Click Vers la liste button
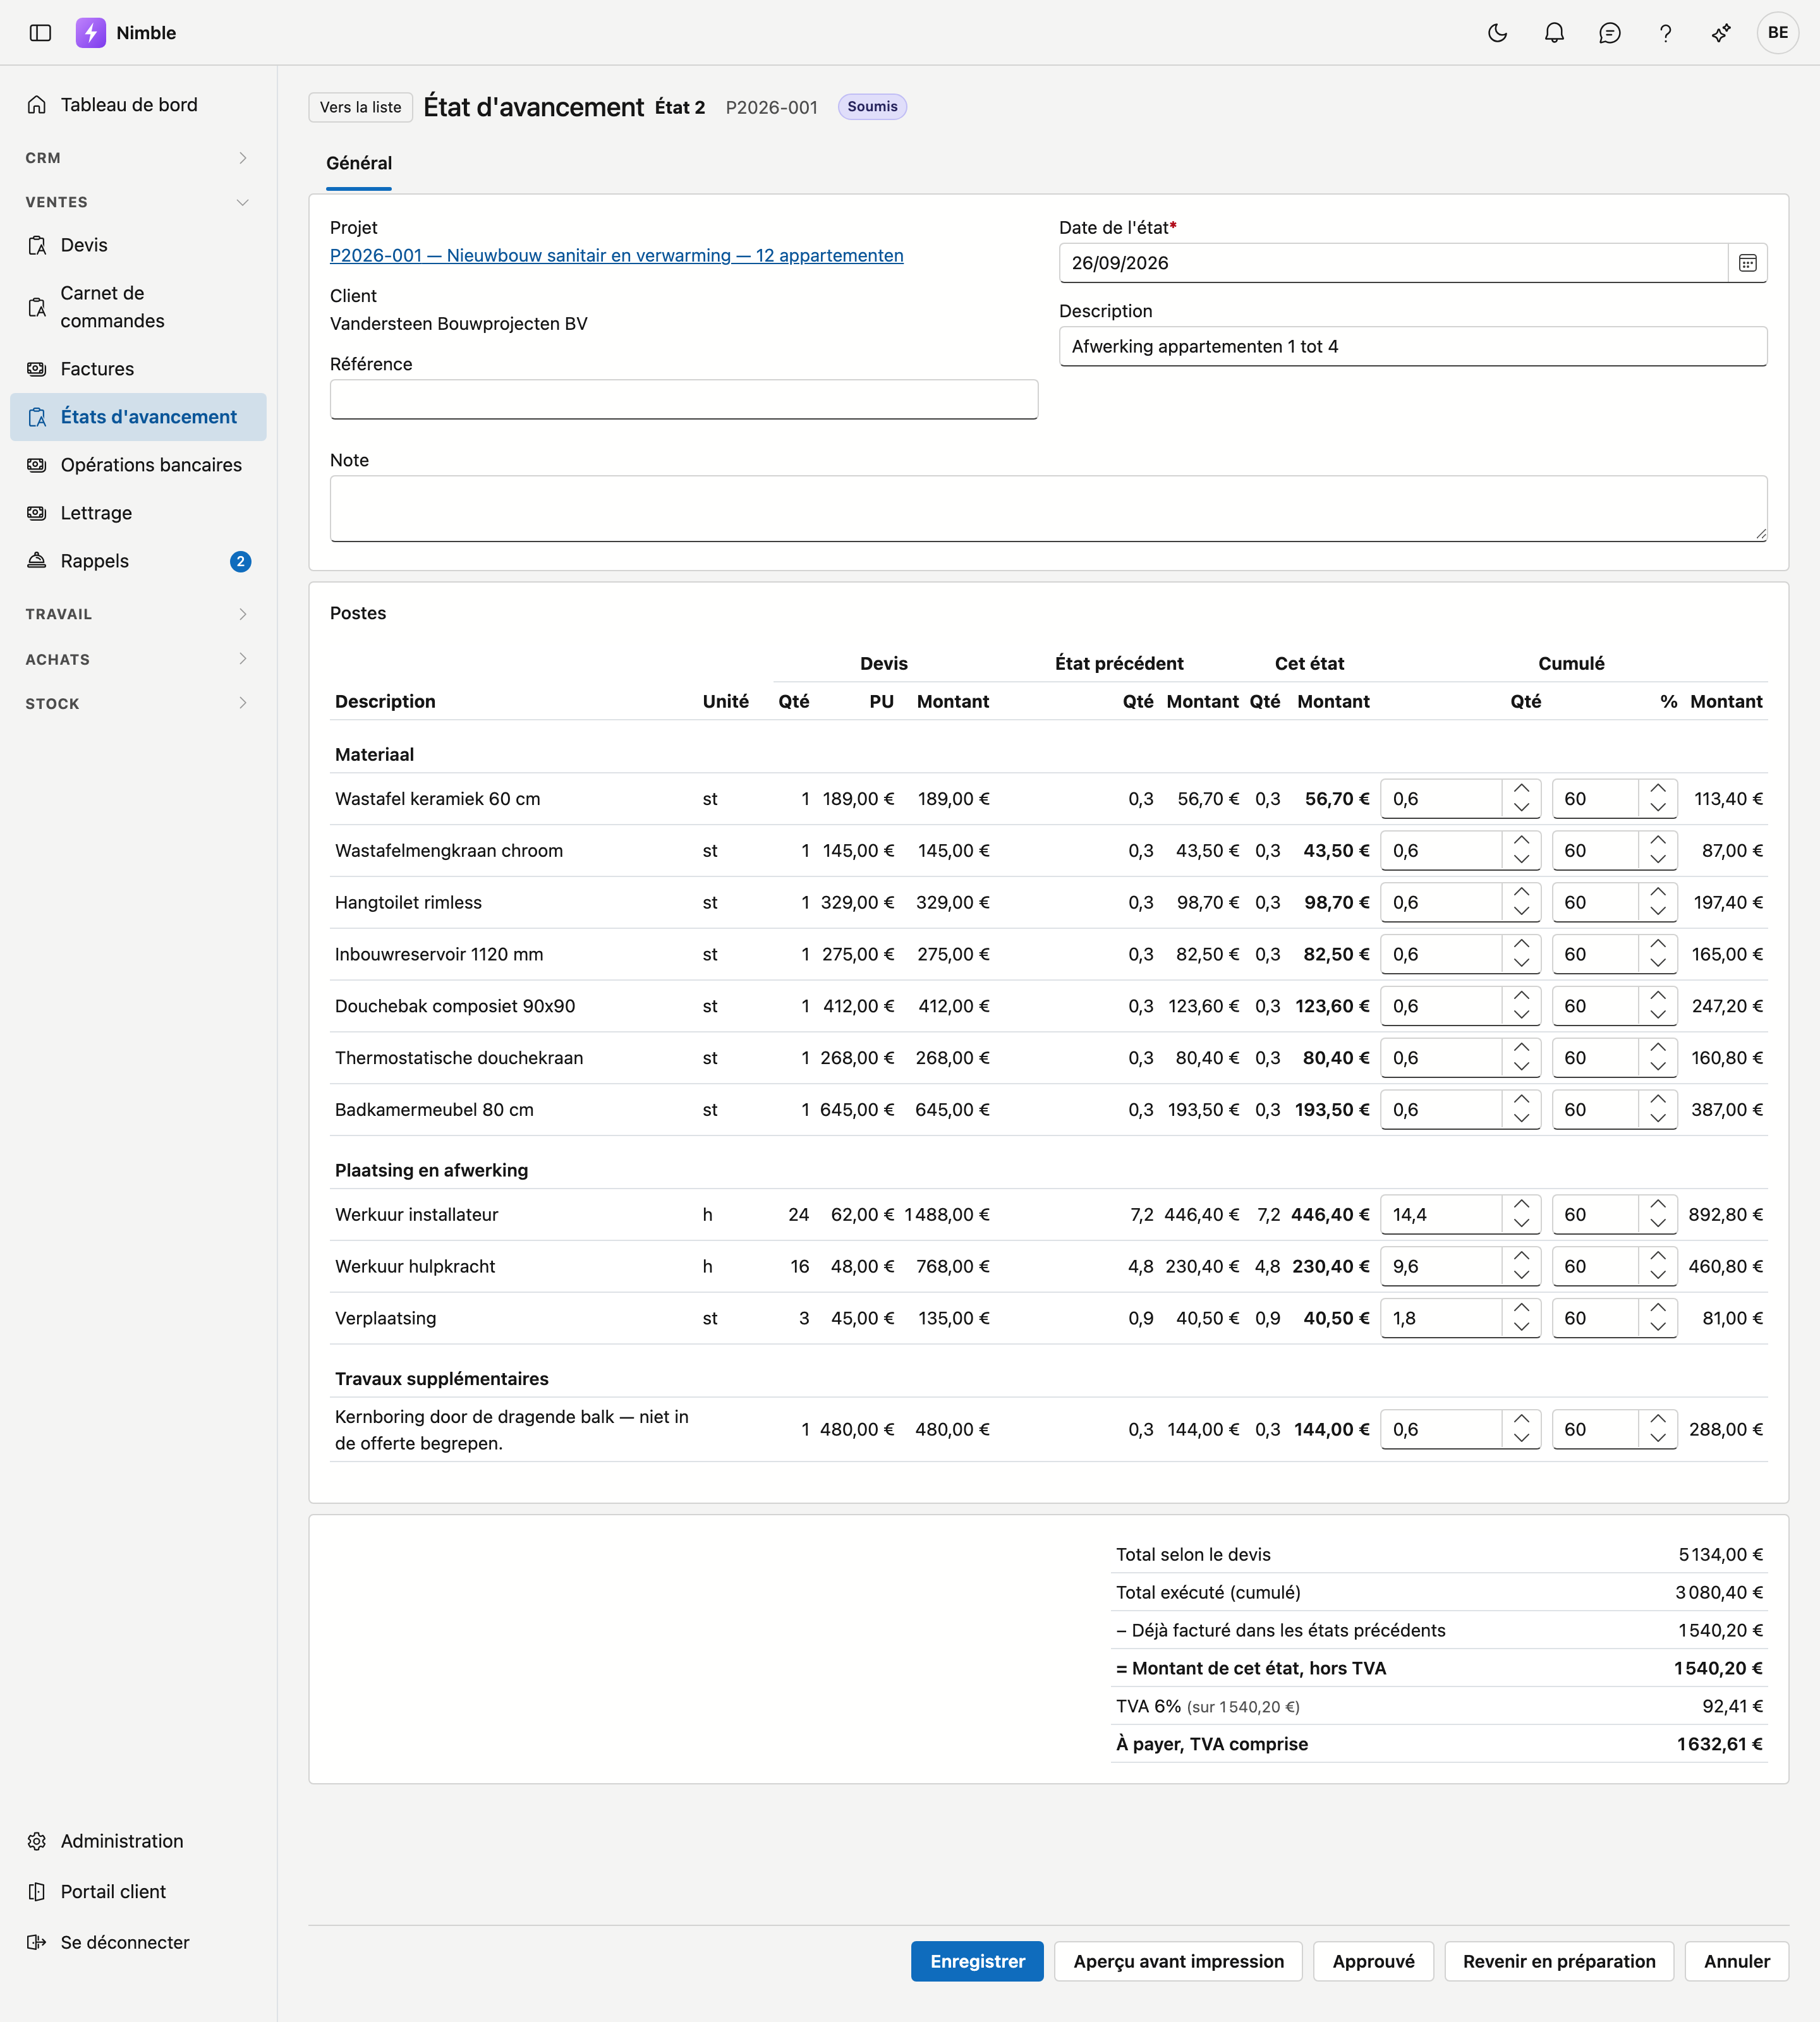 (360, 107)
